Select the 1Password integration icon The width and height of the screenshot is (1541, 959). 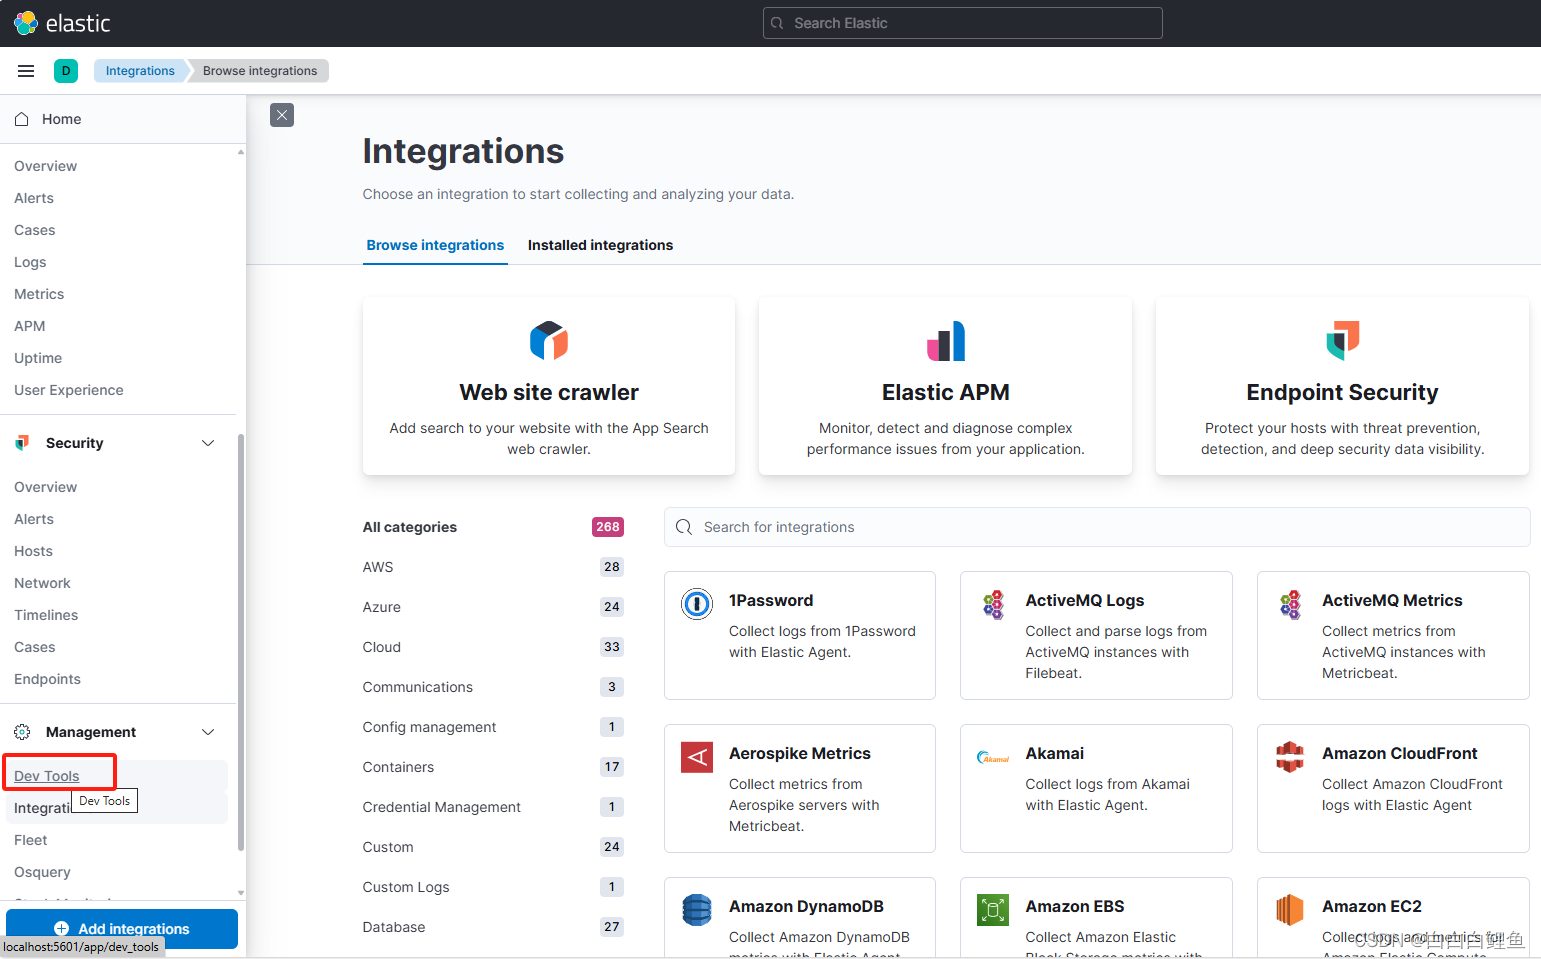[x=697, y=604]
